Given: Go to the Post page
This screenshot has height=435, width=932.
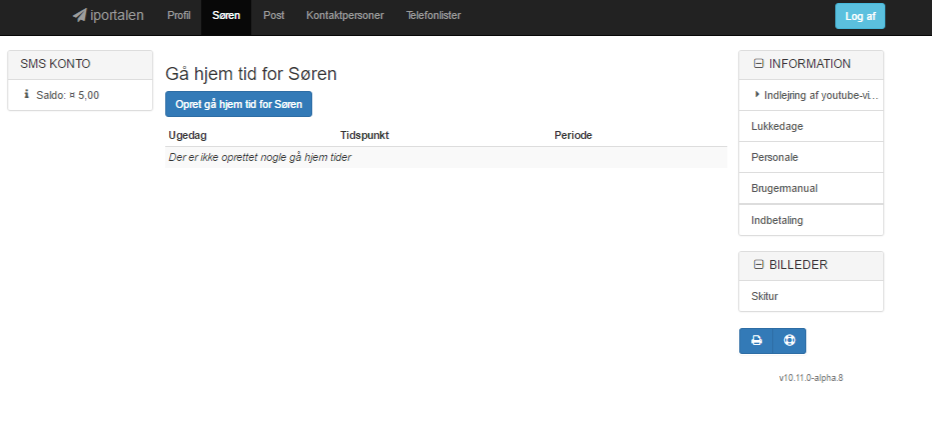Looking at the screenshot, I should coord(273,16).
